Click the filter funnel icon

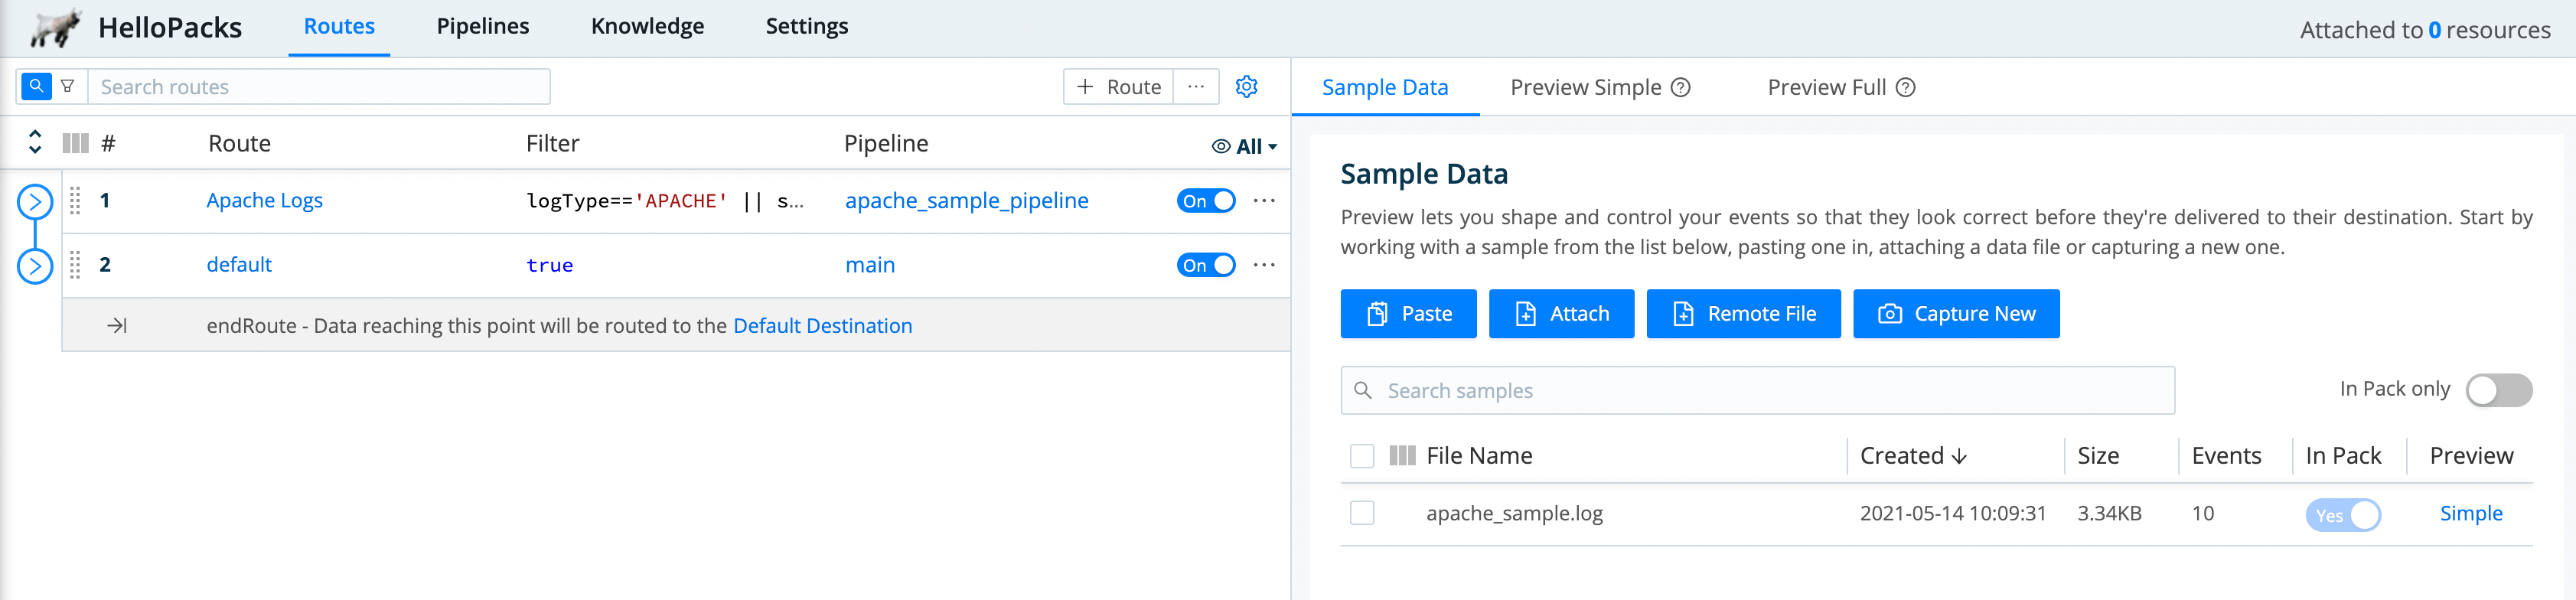click(x=68, y=87)
